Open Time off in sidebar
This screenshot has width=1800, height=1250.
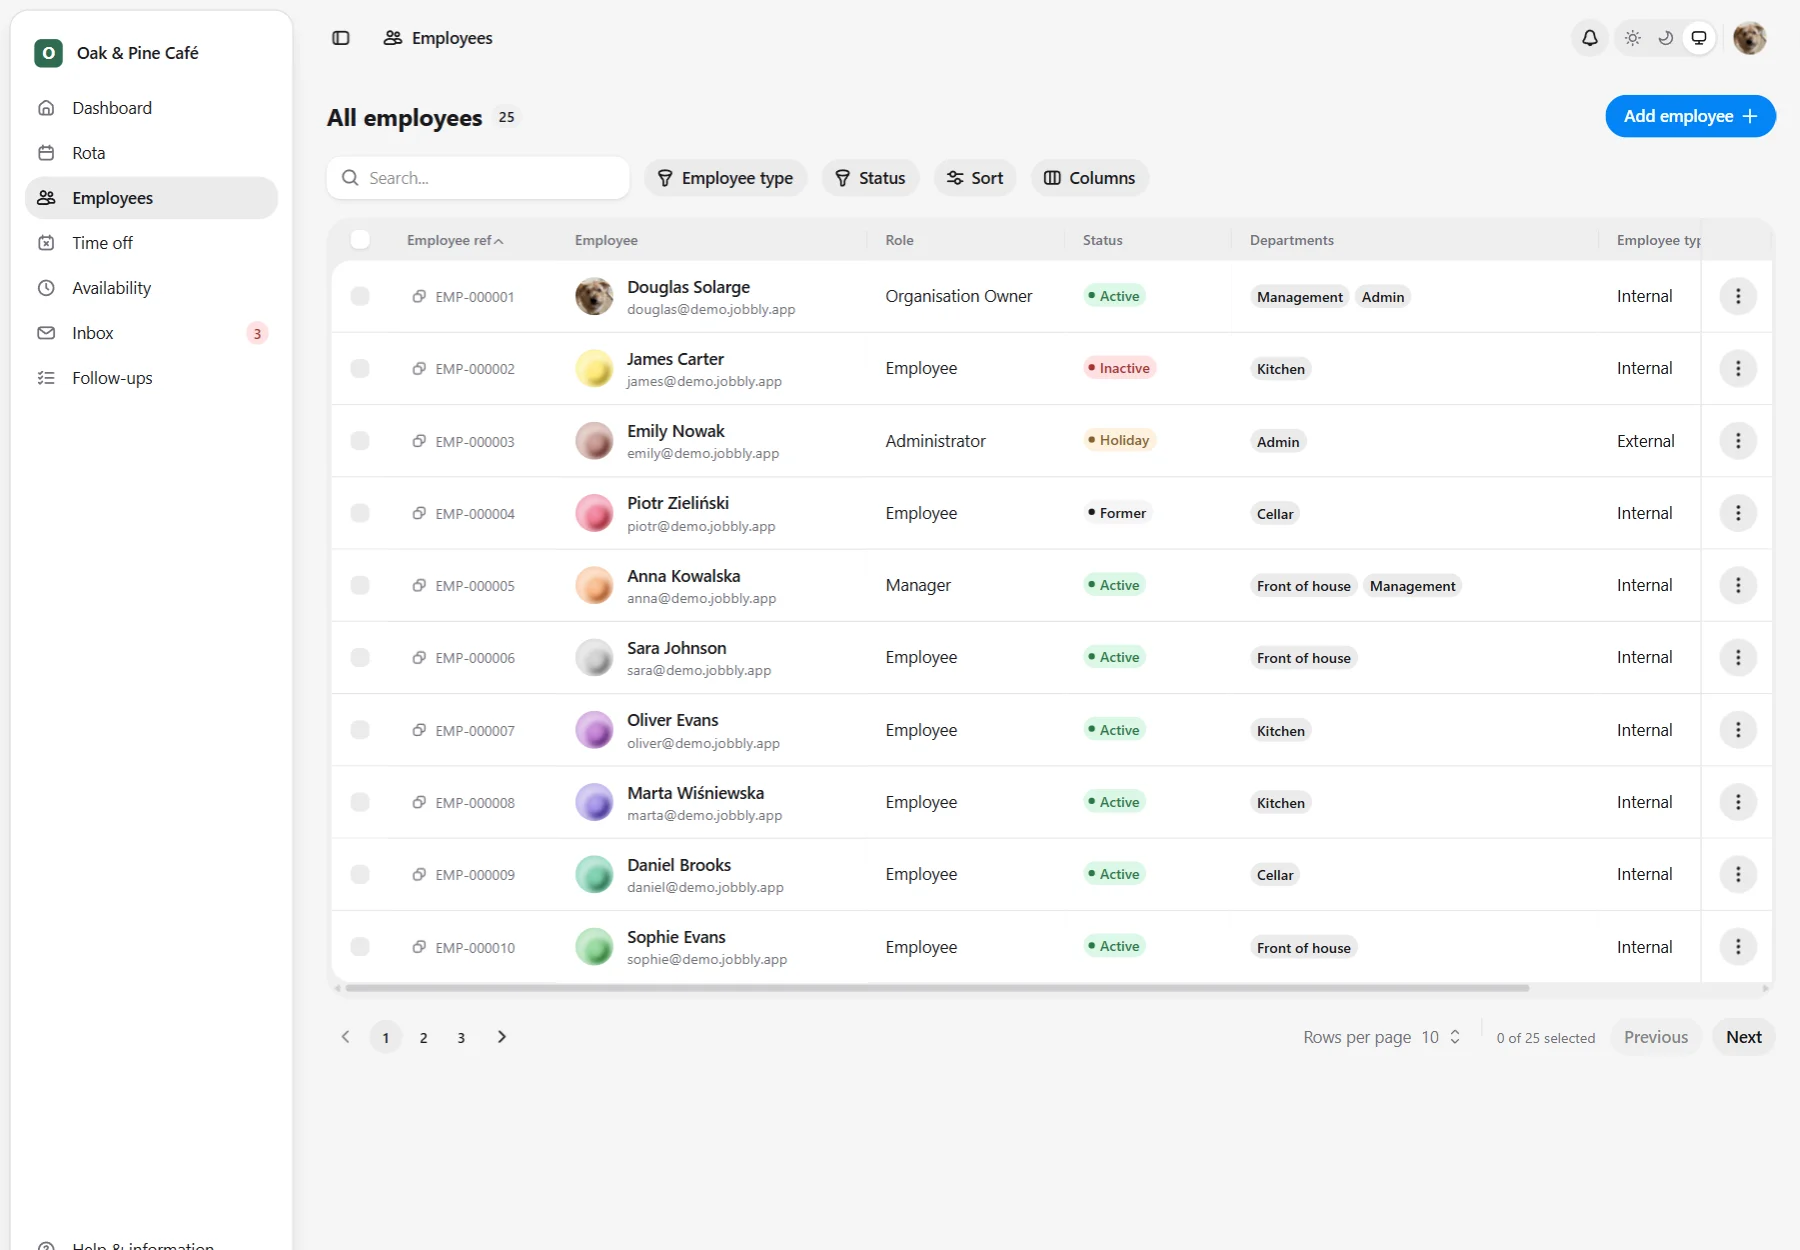pos(151,243)
